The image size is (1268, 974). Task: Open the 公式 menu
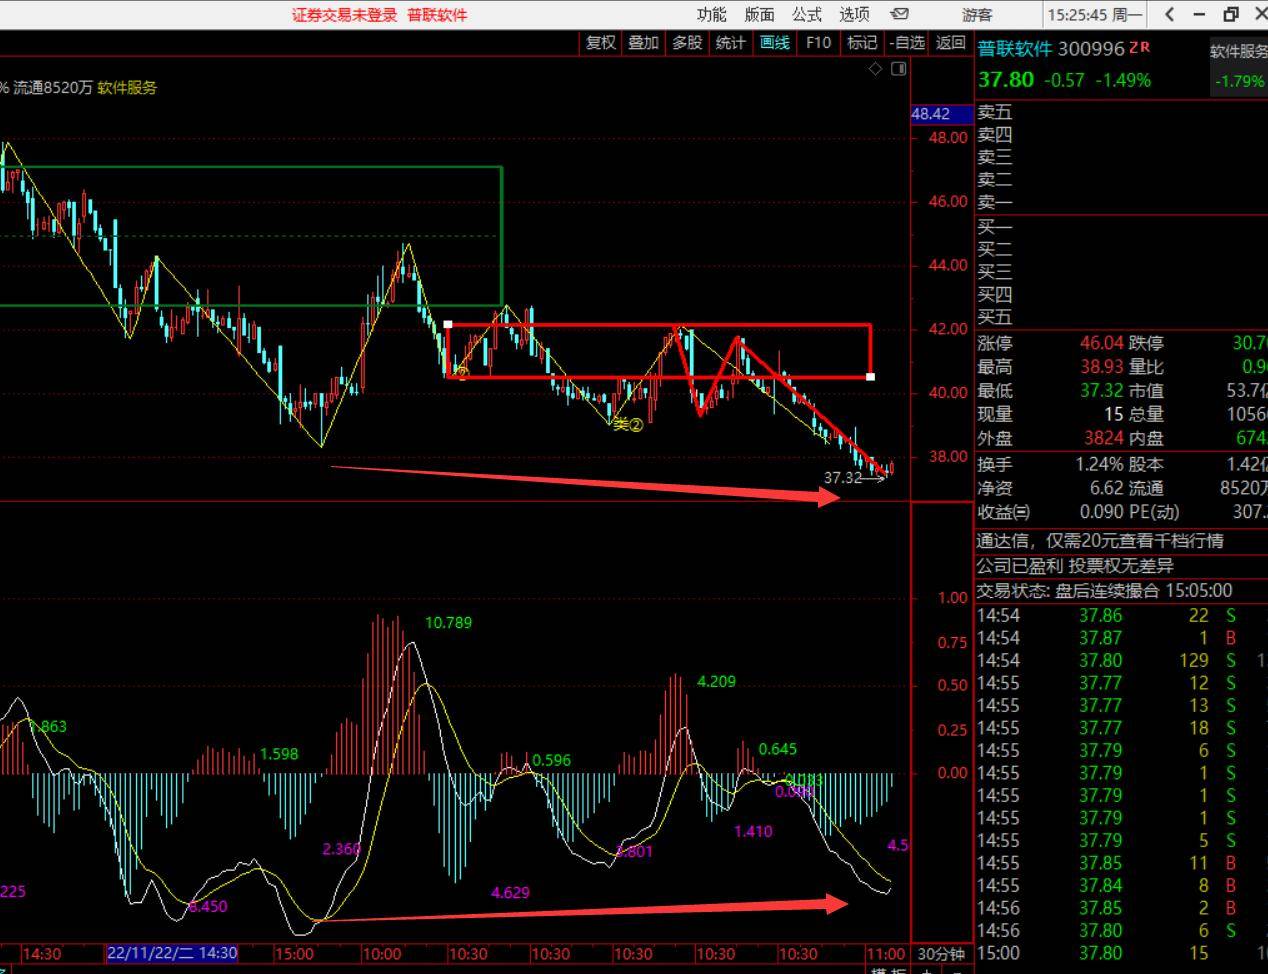pyautogui.click(x=806, y=14)
